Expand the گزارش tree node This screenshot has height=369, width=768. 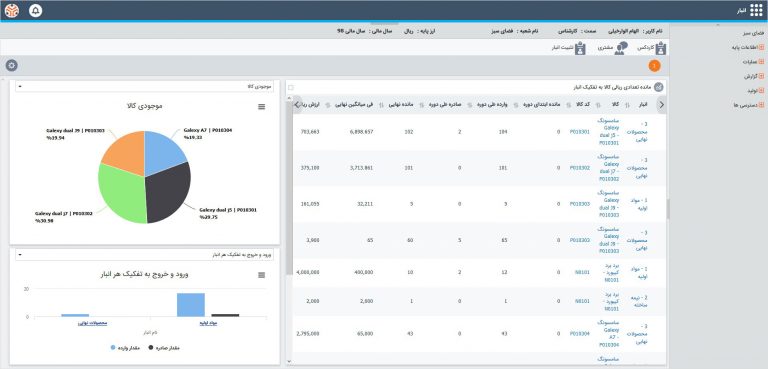pyautogui.click(x=760, y=76)
